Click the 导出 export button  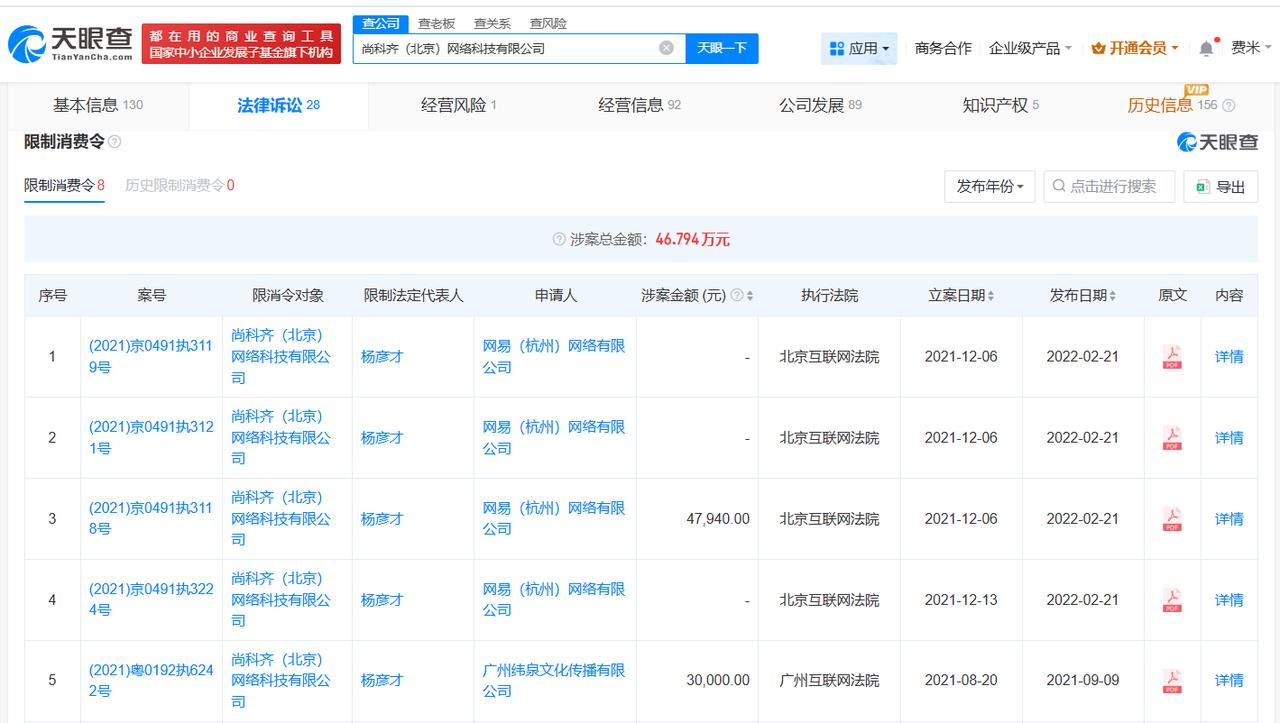tap(1220, 186)
